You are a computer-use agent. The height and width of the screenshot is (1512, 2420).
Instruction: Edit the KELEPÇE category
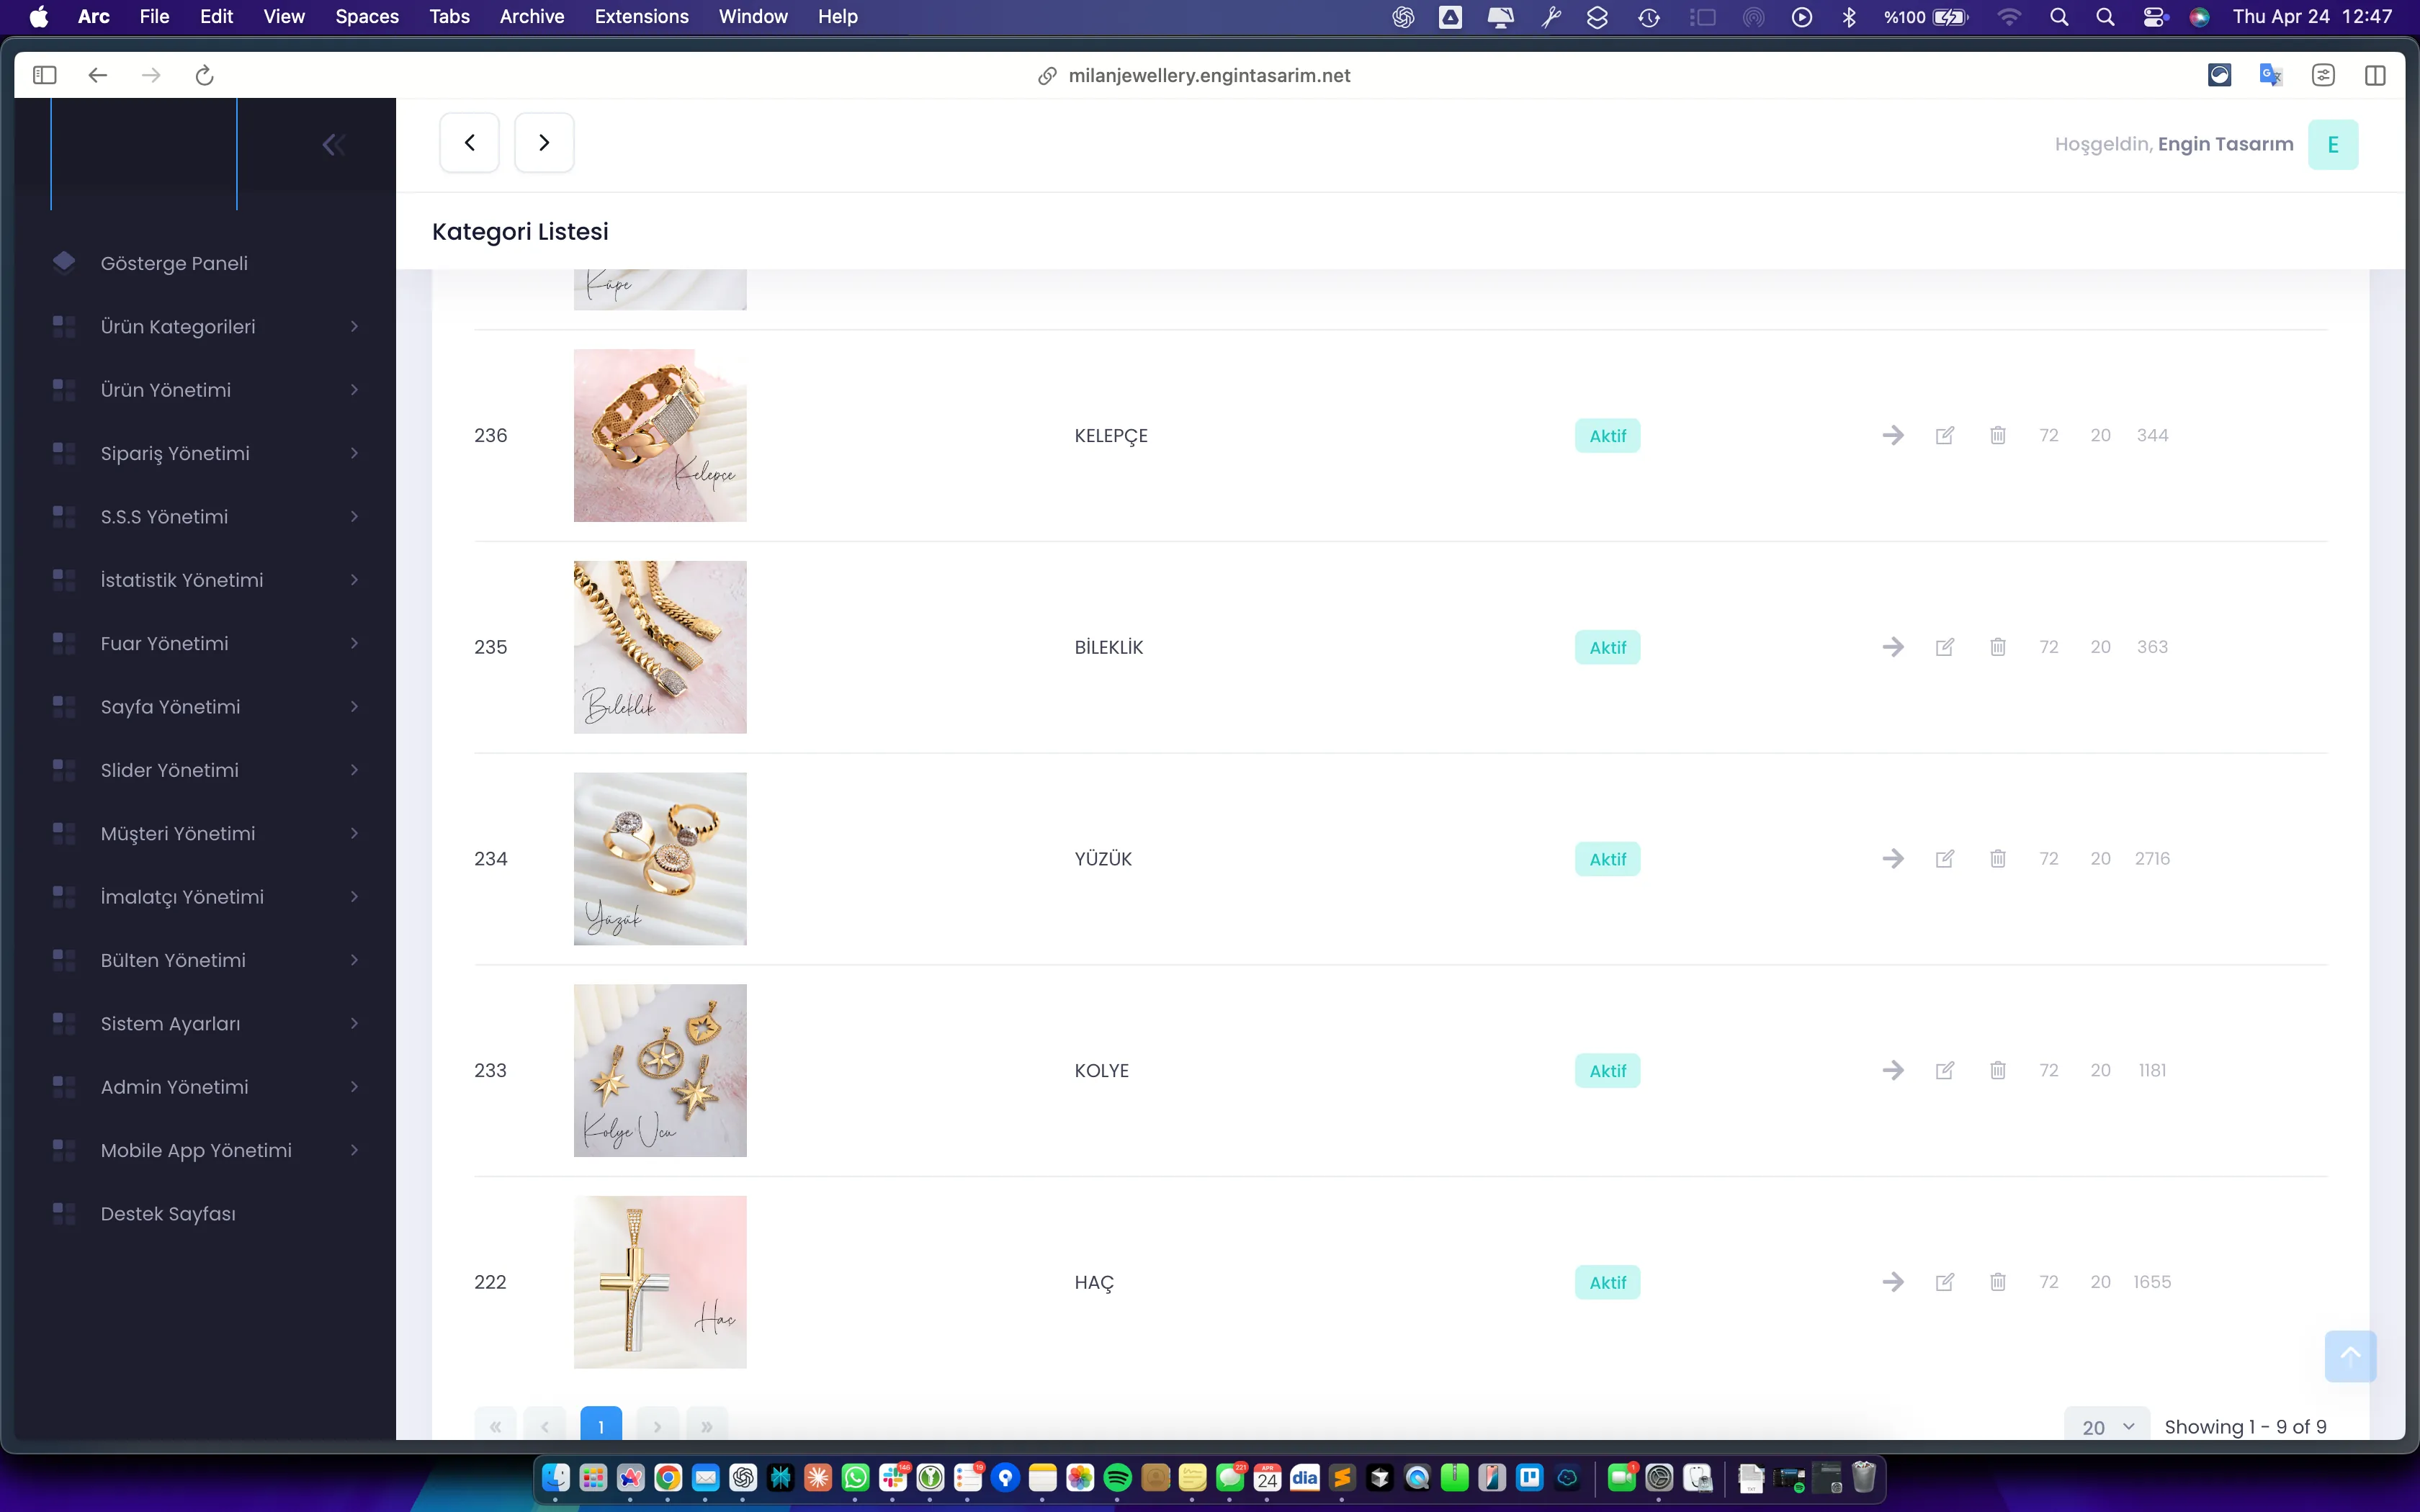tap(1945, 435)
